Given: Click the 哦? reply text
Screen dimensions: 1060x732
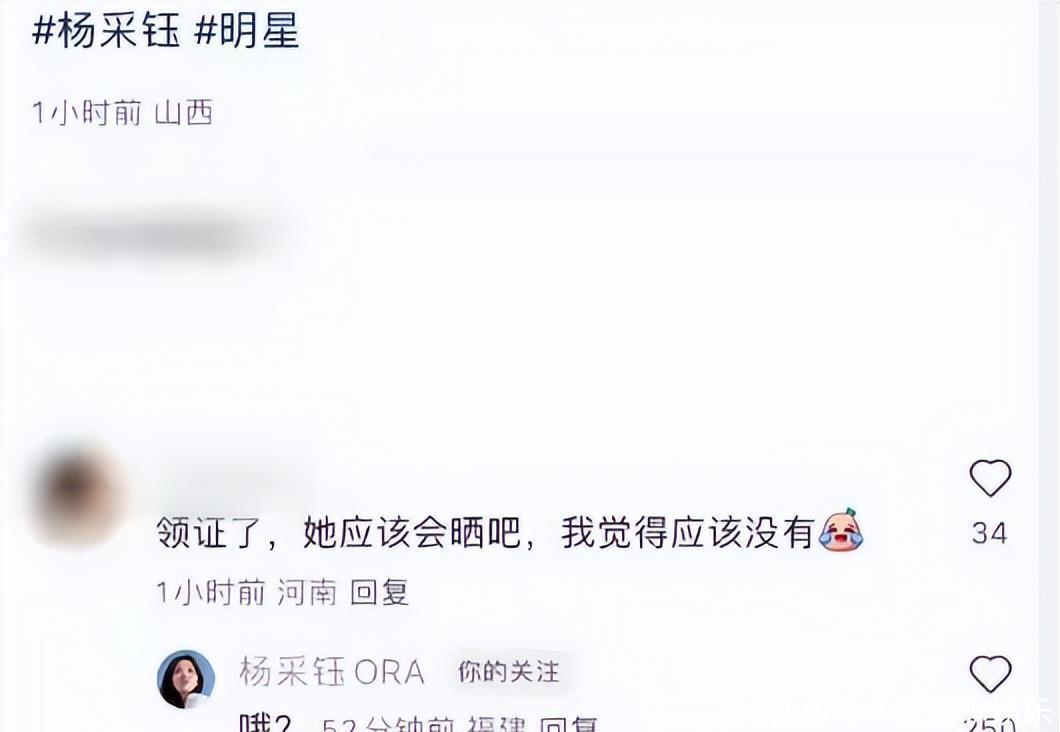Looking at the screenshot, I should click(x=265, y=723).
